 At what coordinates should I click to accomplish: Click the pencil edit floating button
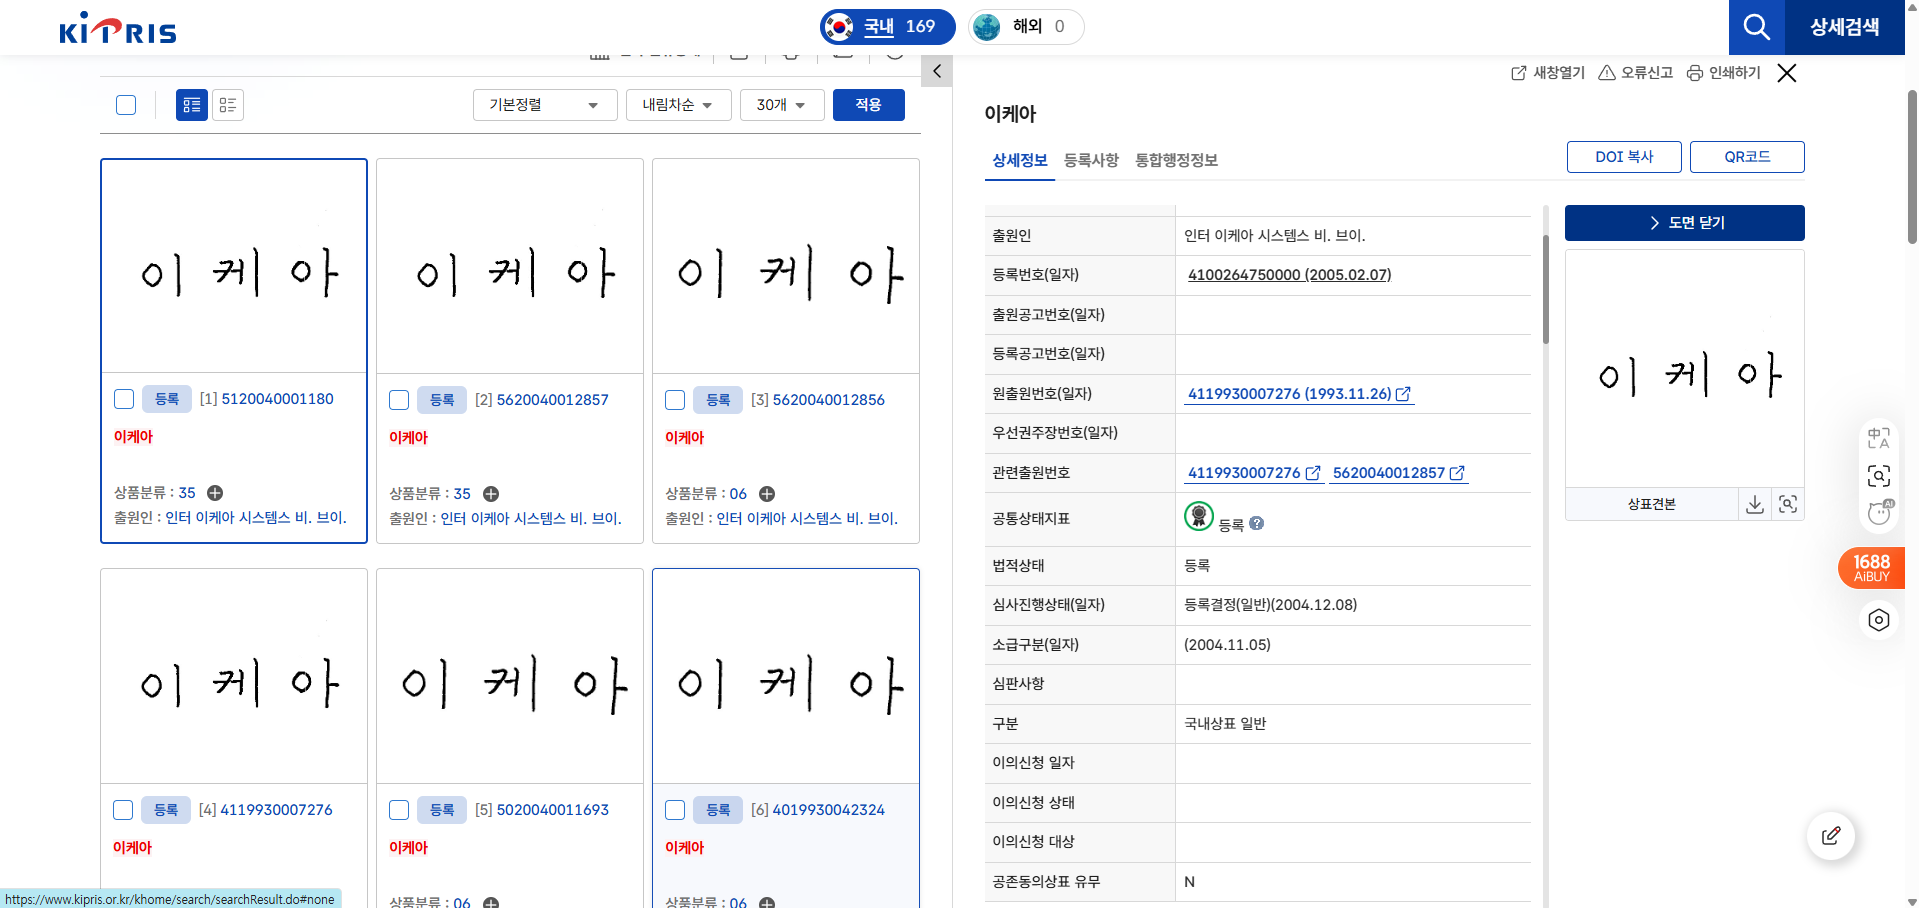(x=1831, y=836)
